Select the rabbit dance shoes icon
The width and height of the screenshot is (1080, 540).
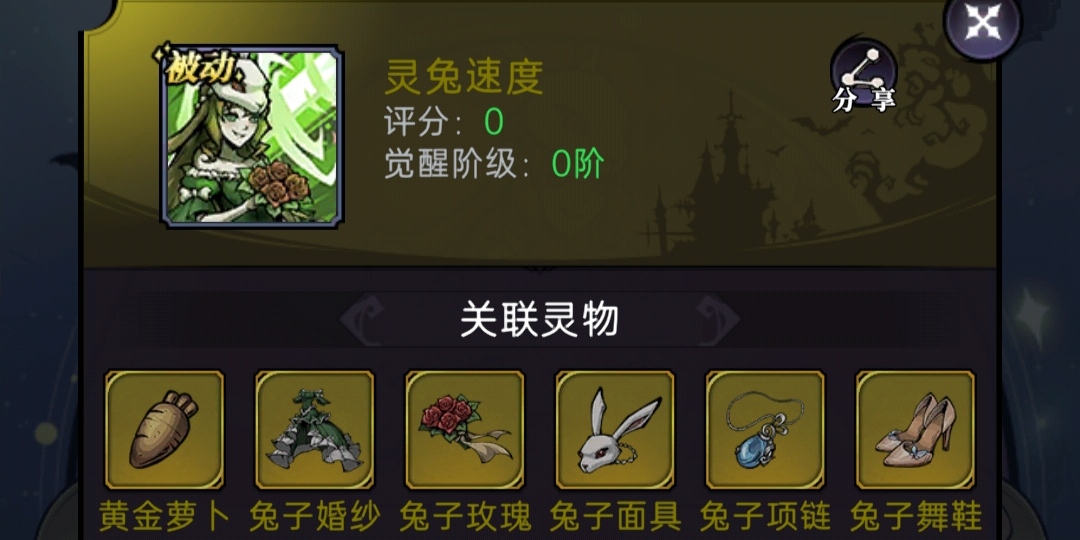pyautogui.click(x=915, y=430)
